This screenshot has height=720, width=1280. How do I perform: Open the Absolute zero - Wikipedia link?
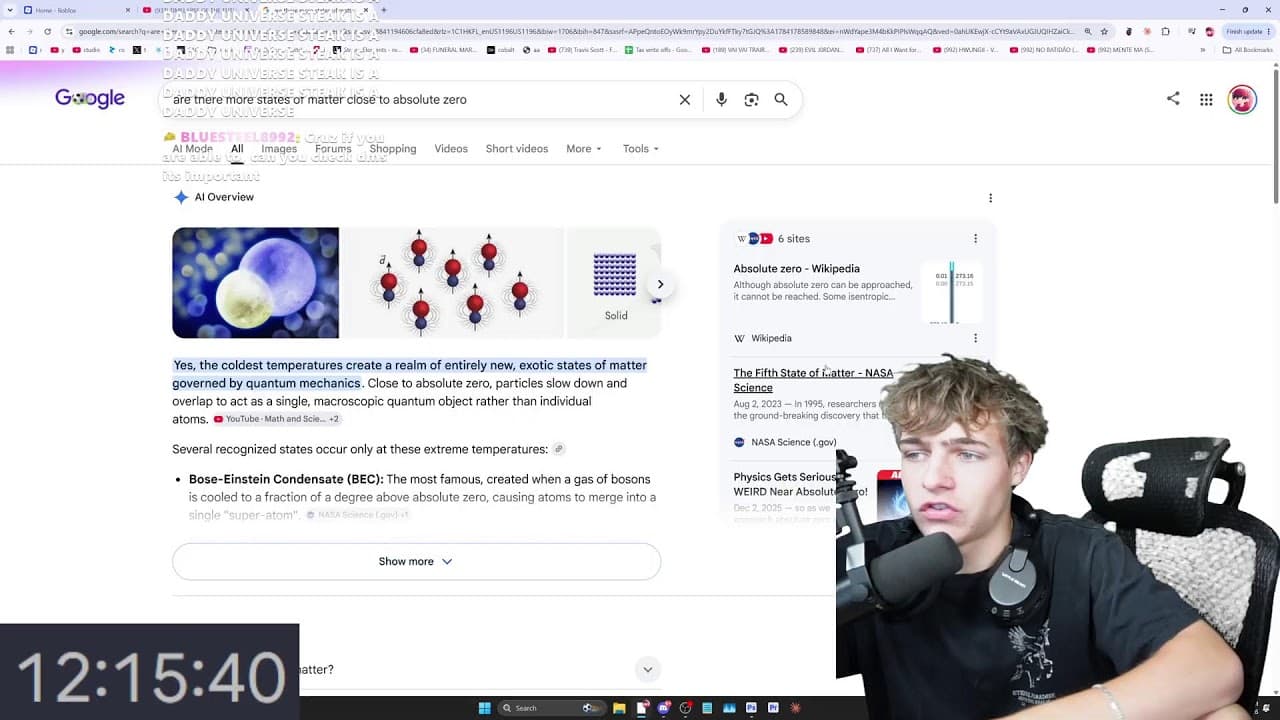pos(796,269)
